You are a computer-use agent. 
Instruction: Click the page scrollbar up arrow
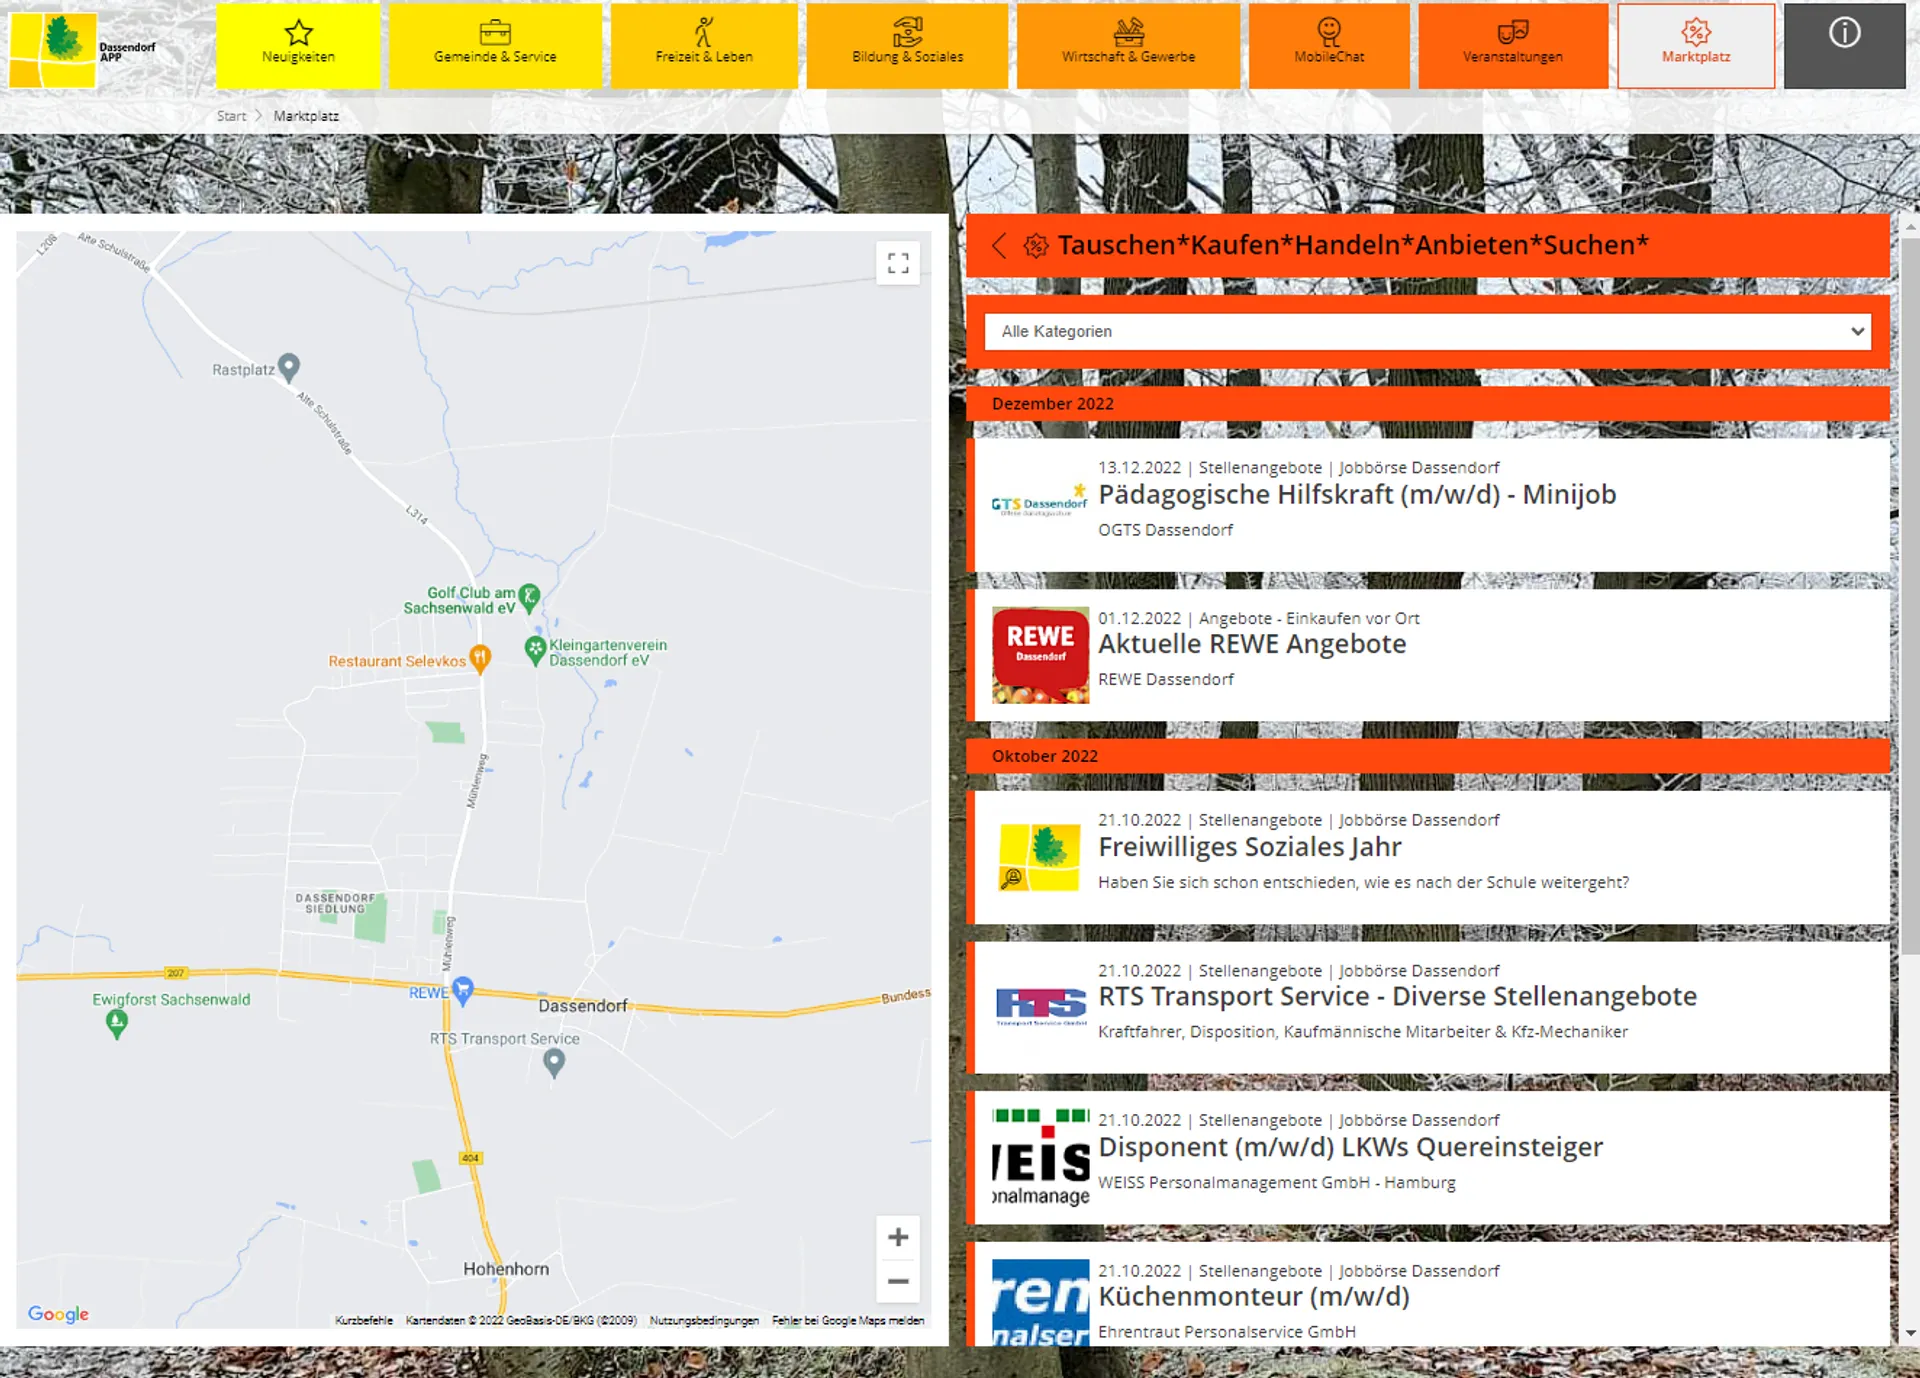[1910, 227]
